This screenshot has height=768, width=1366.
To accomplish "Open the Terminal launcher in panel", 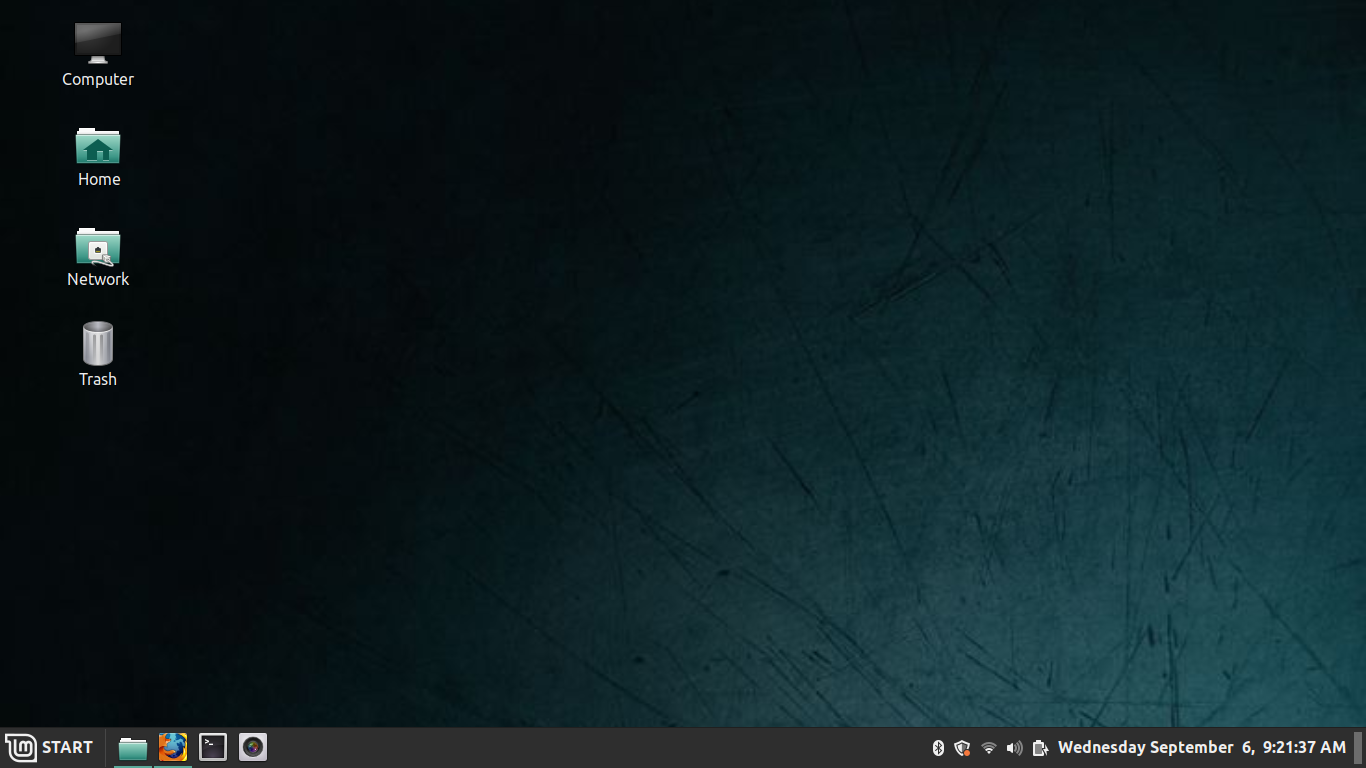I will coord(213,747).
